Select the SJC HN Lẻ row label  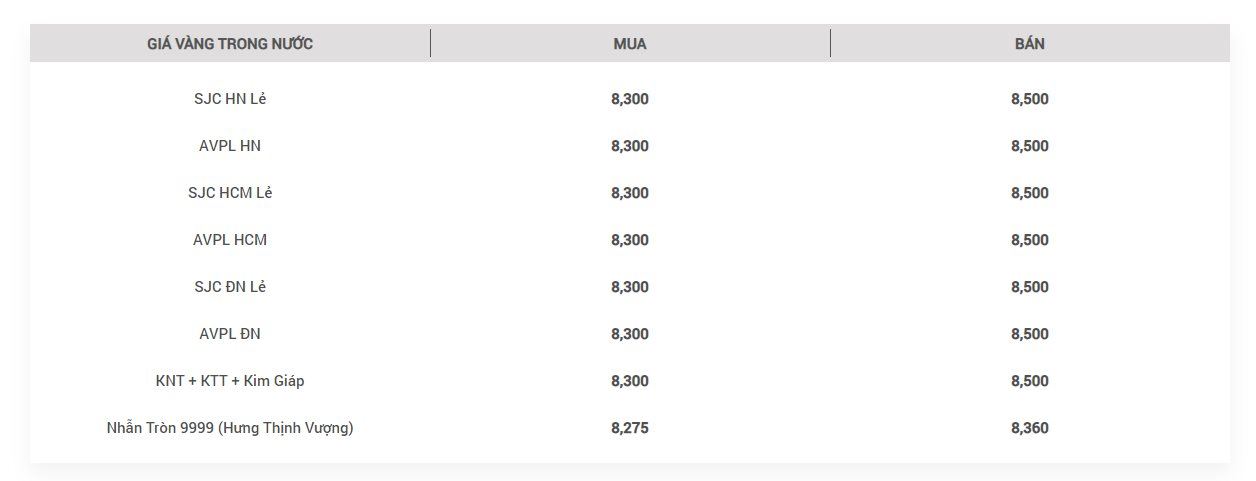pos(230,99)
